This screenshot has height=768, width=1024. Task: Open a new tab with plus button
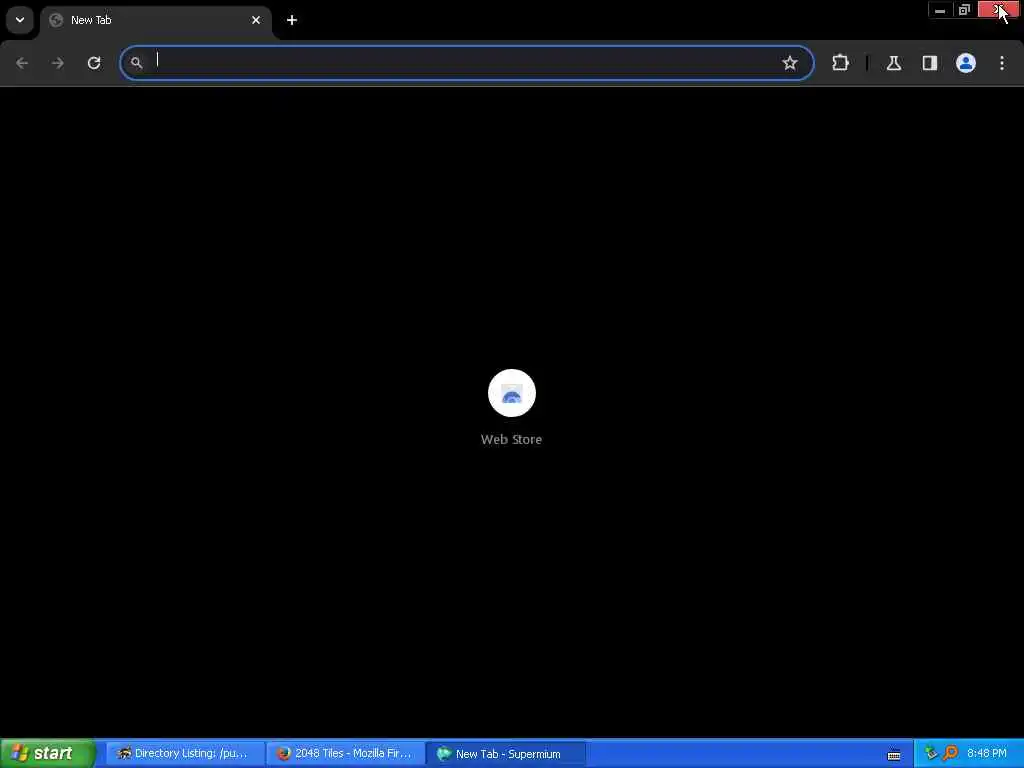(292, 20)
